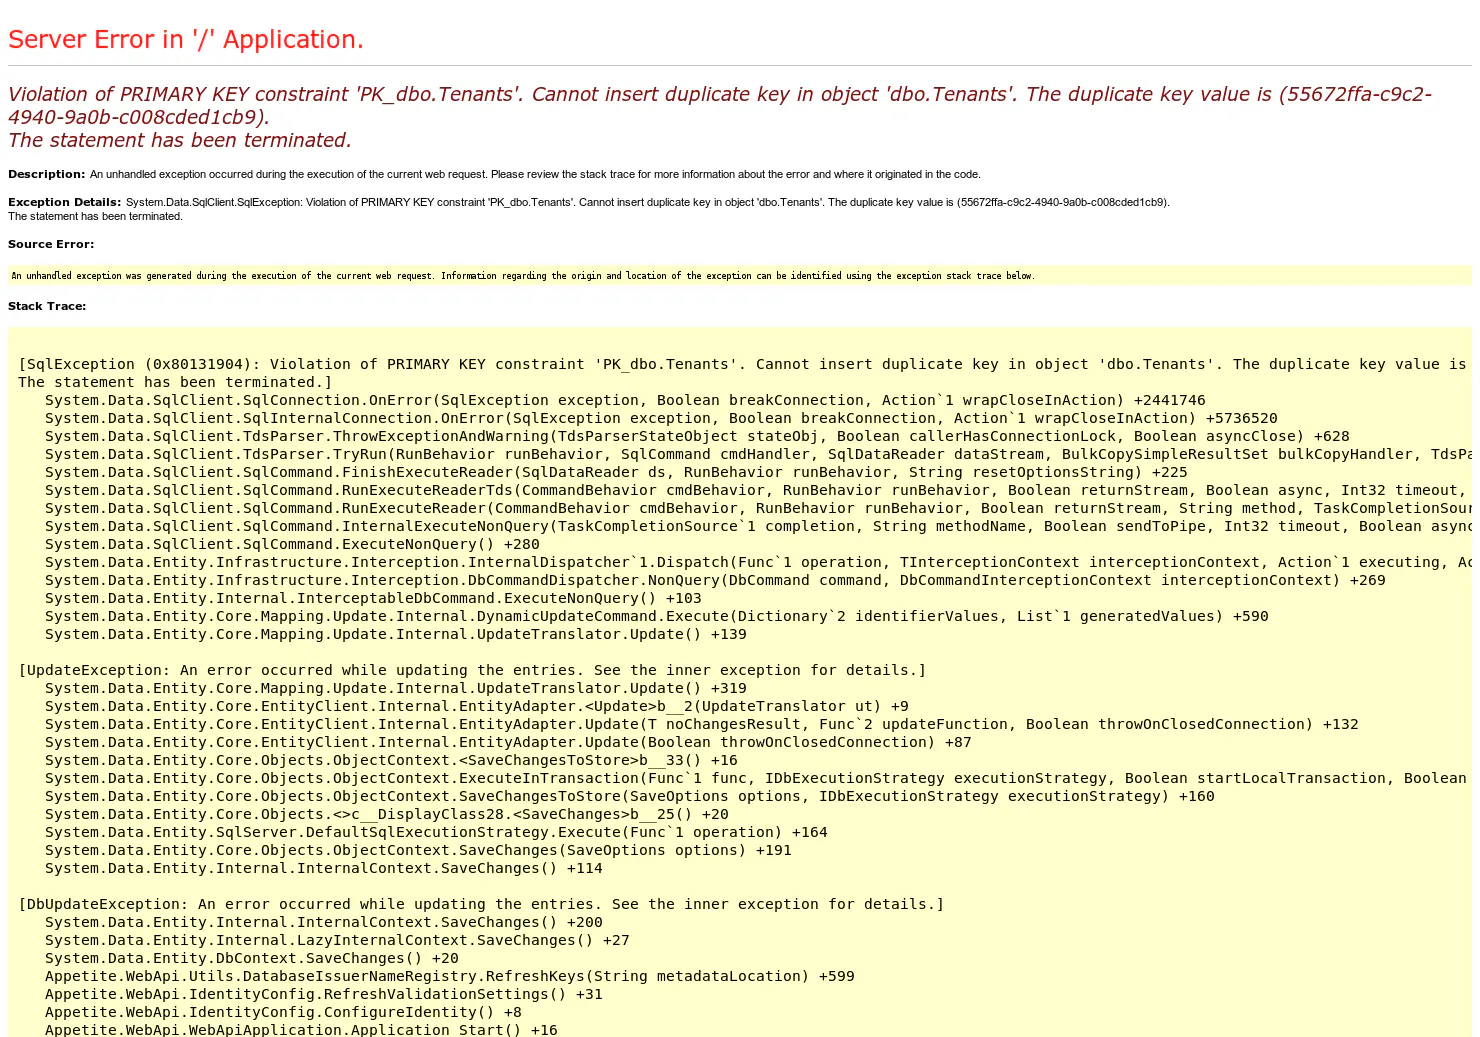Click the italic "Violation of PRIMARY KEY constraint" message
The height and width of the screenshot is (1037, 1480).
[720, 105]
